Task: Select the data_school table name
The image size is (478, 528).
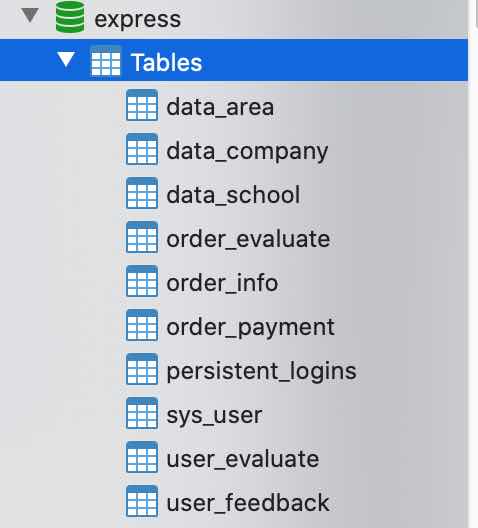Action: (x=233, y=195)
